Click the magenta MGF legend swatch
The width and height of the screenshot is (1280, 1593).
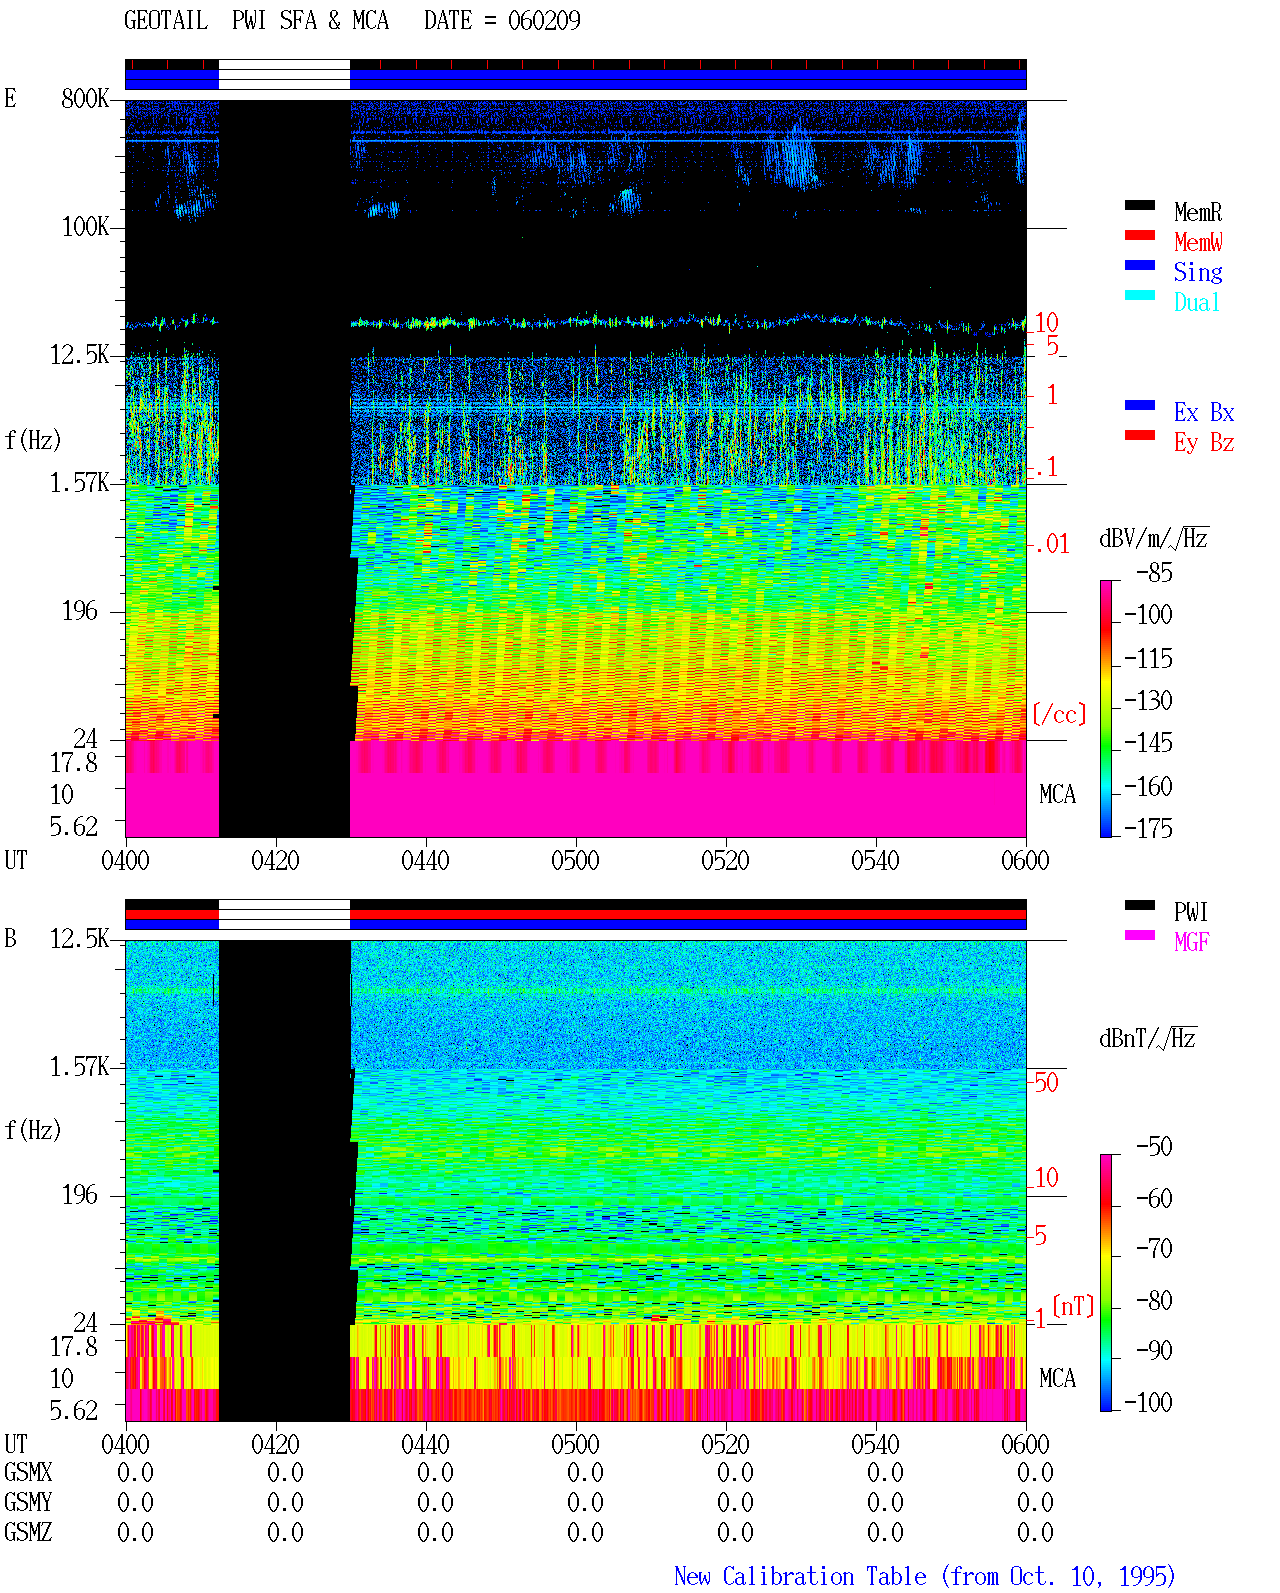[1140, 935]
